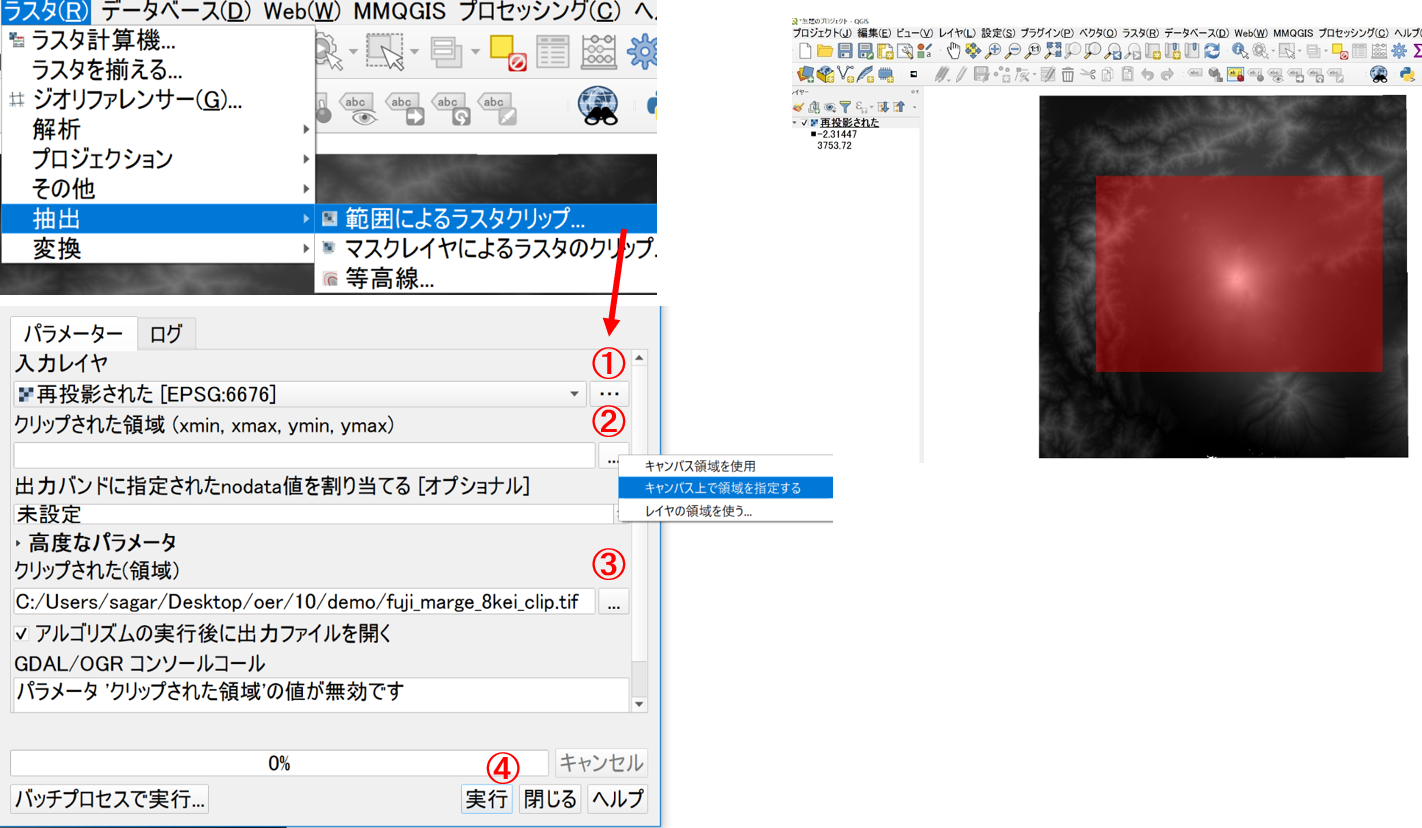Click the ... button beside 入力レイヤ combo
This screenshot has height=828, width=1422.
point(609,394)
